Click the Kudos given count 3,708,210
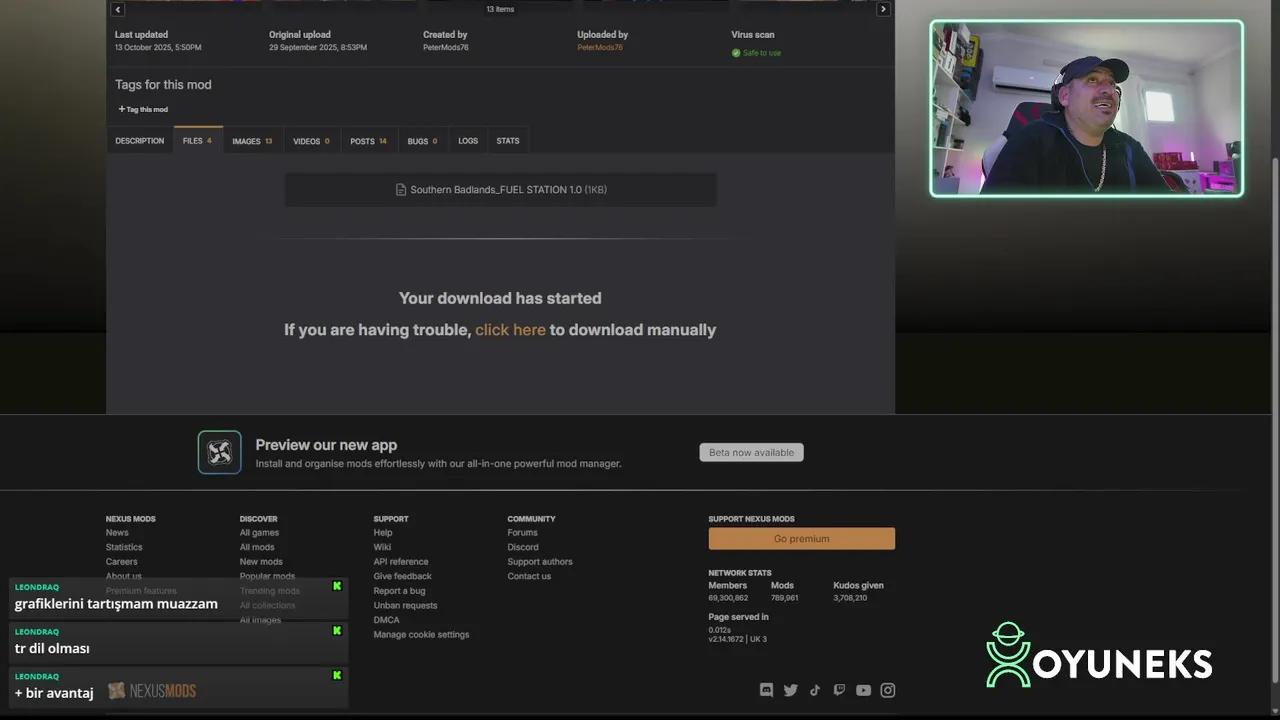 (850, 598)
